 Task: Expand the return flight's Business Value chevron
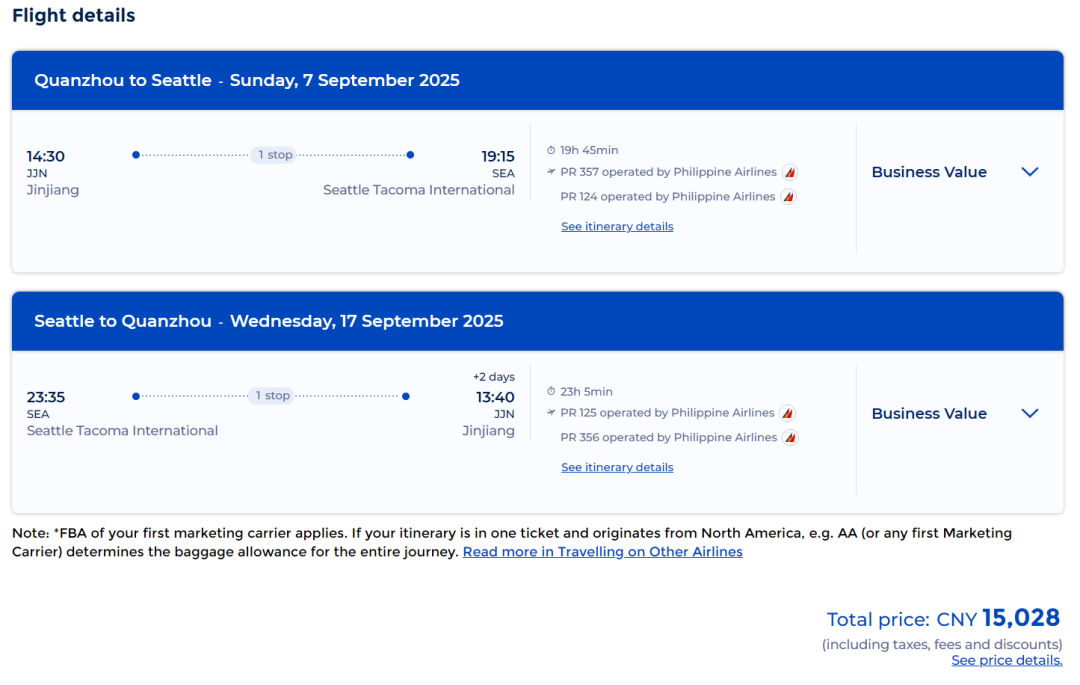point(1030,414)
